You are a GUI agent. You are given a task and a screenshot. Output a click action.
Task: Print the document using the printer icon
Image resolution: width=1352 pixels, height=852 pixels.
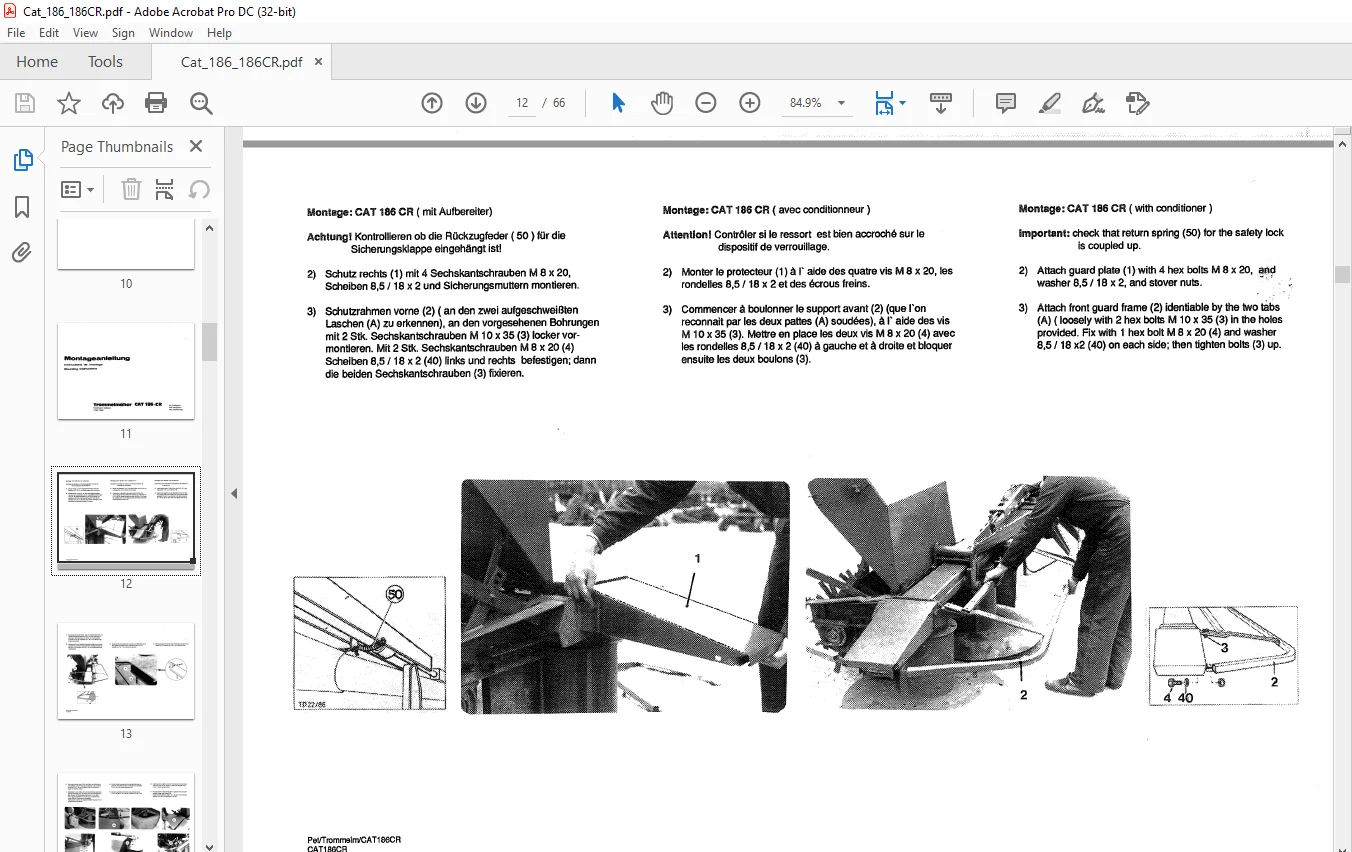coord(156,103)
